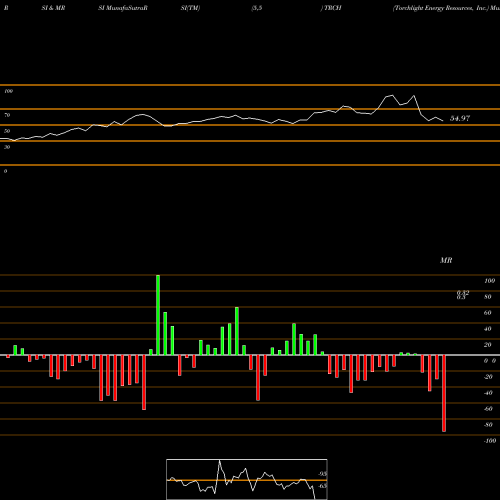Screen dimensions: 500x500
Task: Select the 30 level label on RSI axis
Action: click(7, 147)
